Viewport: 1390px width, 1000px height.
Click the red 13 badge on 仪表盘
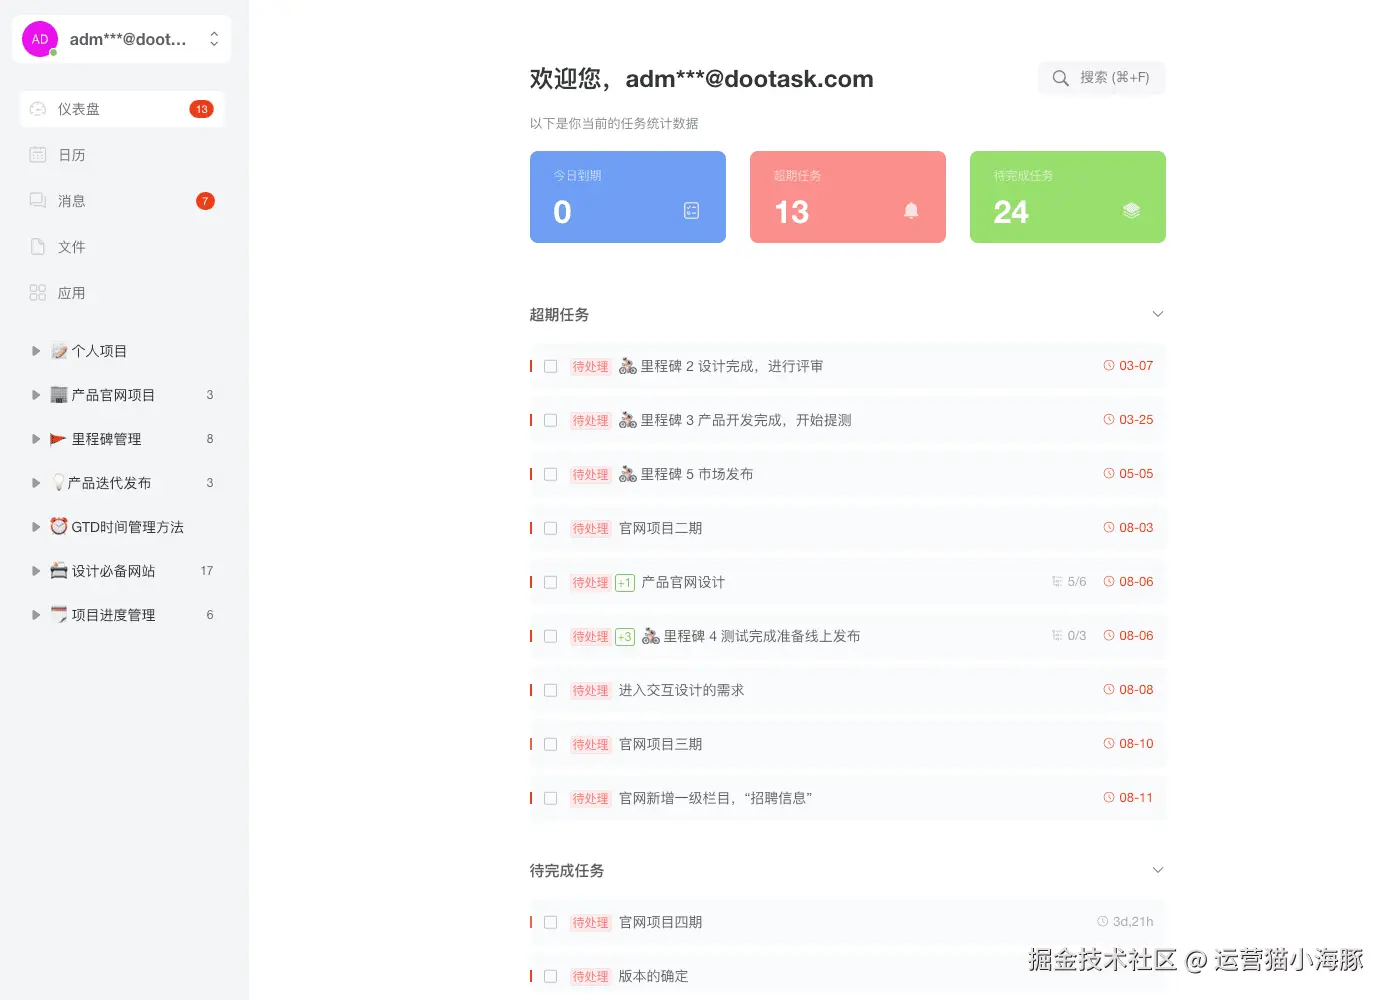click(202, 109)
